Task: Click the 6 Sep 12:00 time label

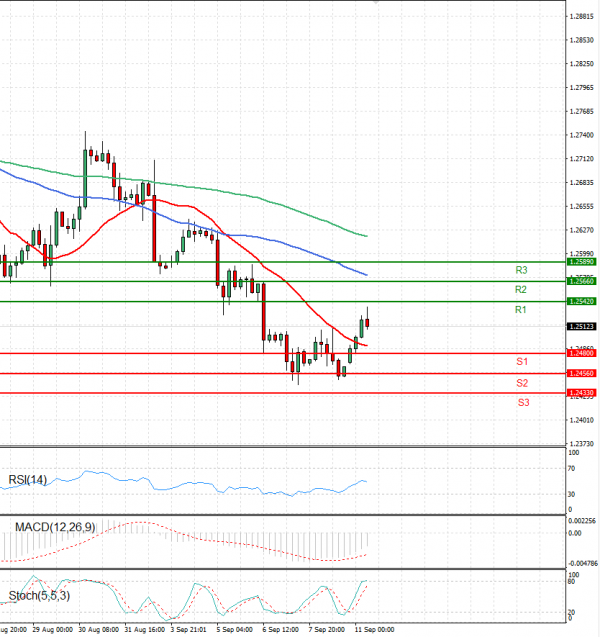Action: [281, 630]
